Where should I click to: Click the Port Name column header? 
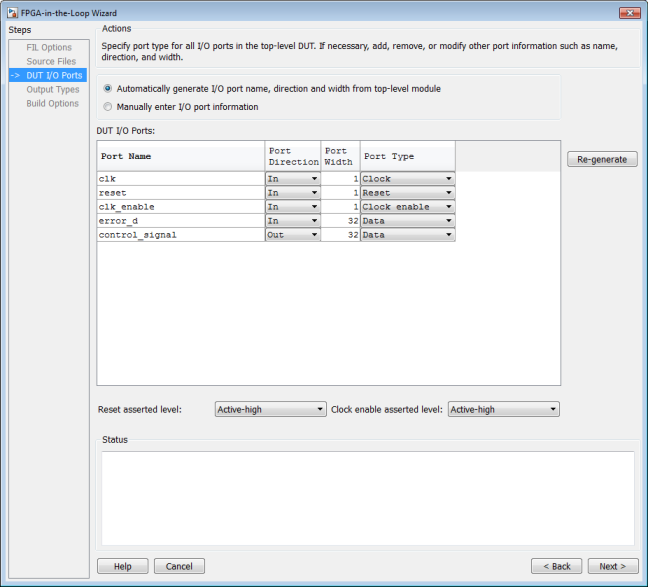(x=181, y=156)
